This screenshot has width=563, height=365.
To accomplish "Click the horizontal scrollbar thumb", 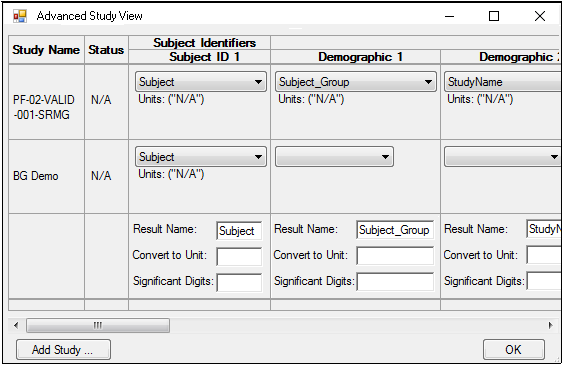I will click(98, 326).
